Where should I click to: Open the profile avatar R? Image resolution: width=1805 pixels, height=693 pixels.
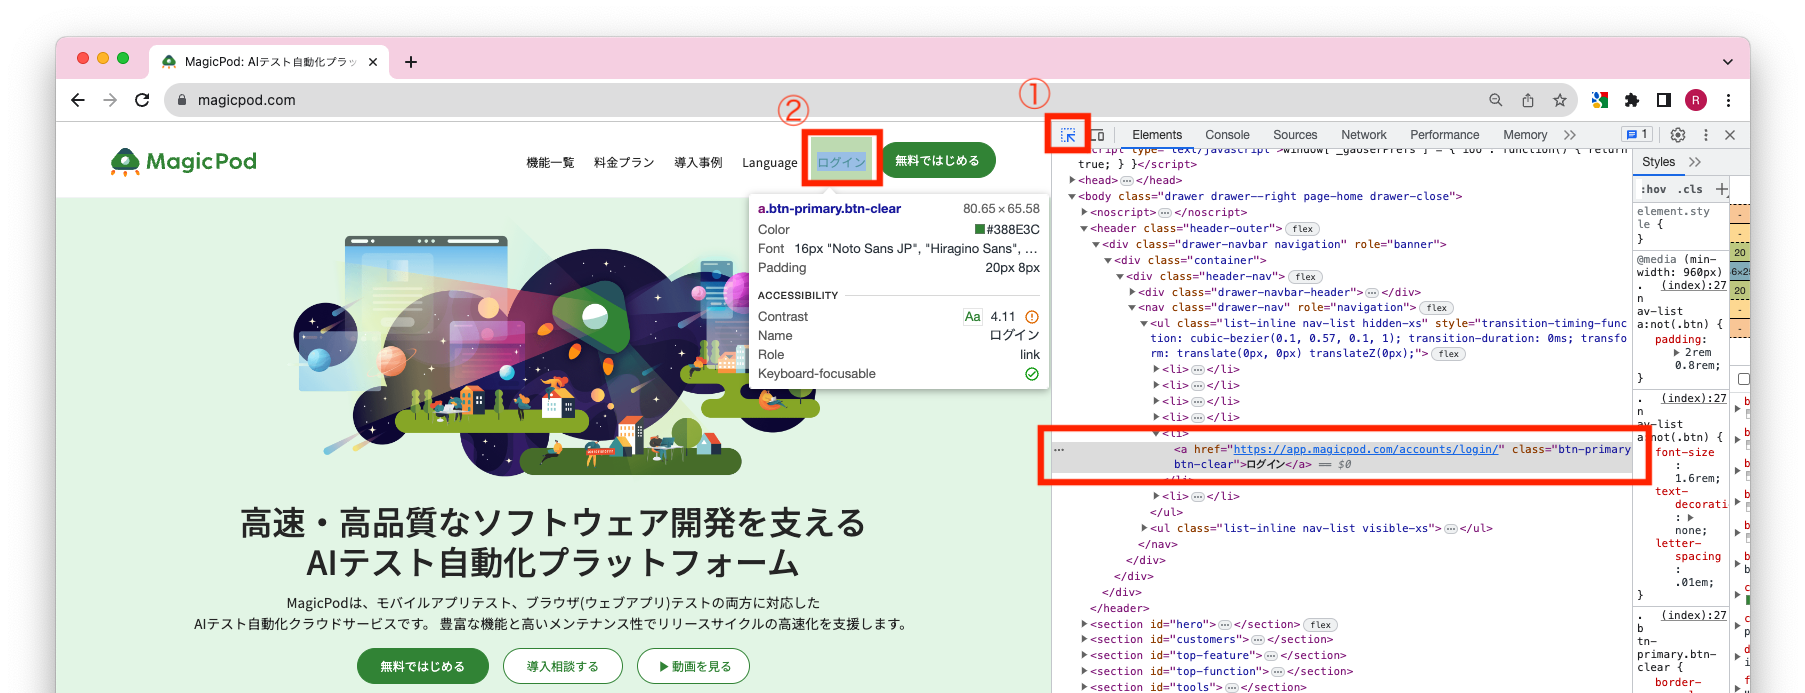click(1696, 100)
